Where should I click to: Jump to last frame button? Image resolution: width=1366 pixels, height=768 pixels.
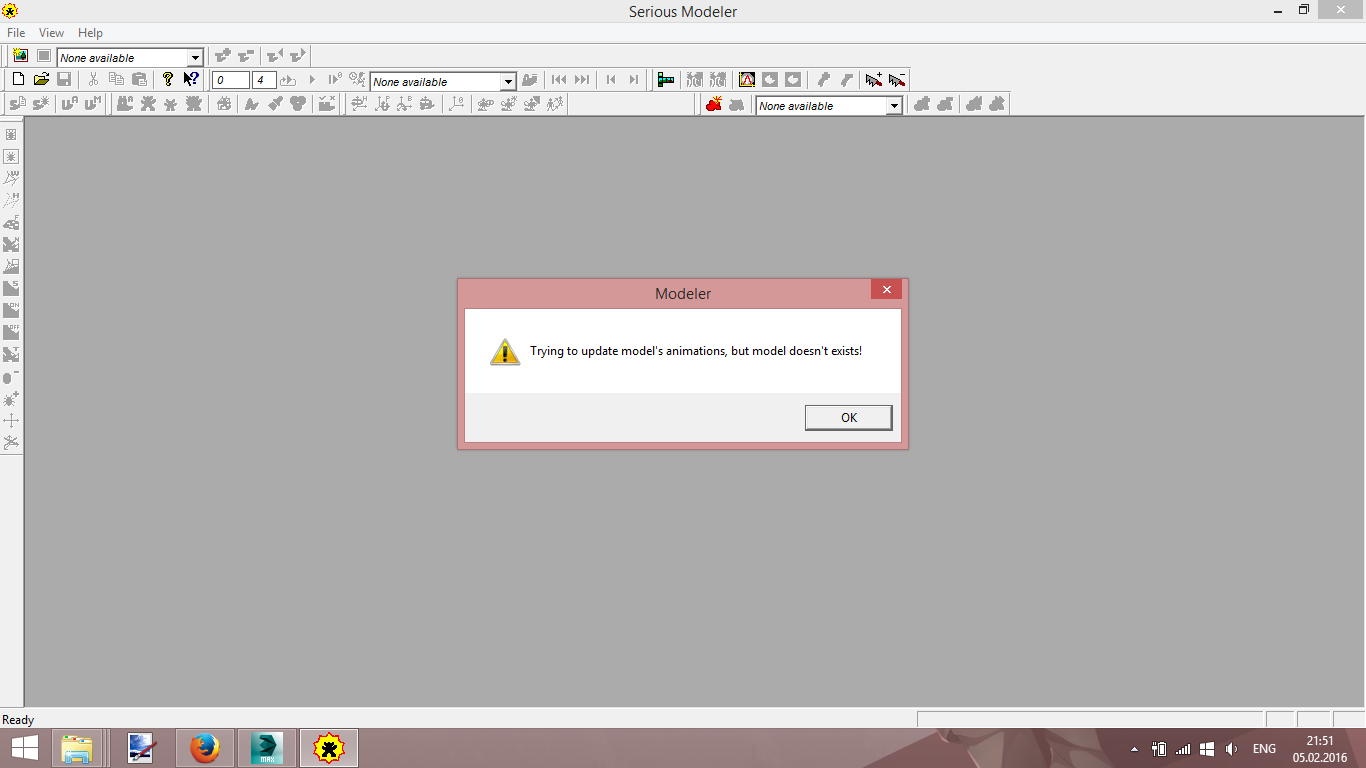582,80
